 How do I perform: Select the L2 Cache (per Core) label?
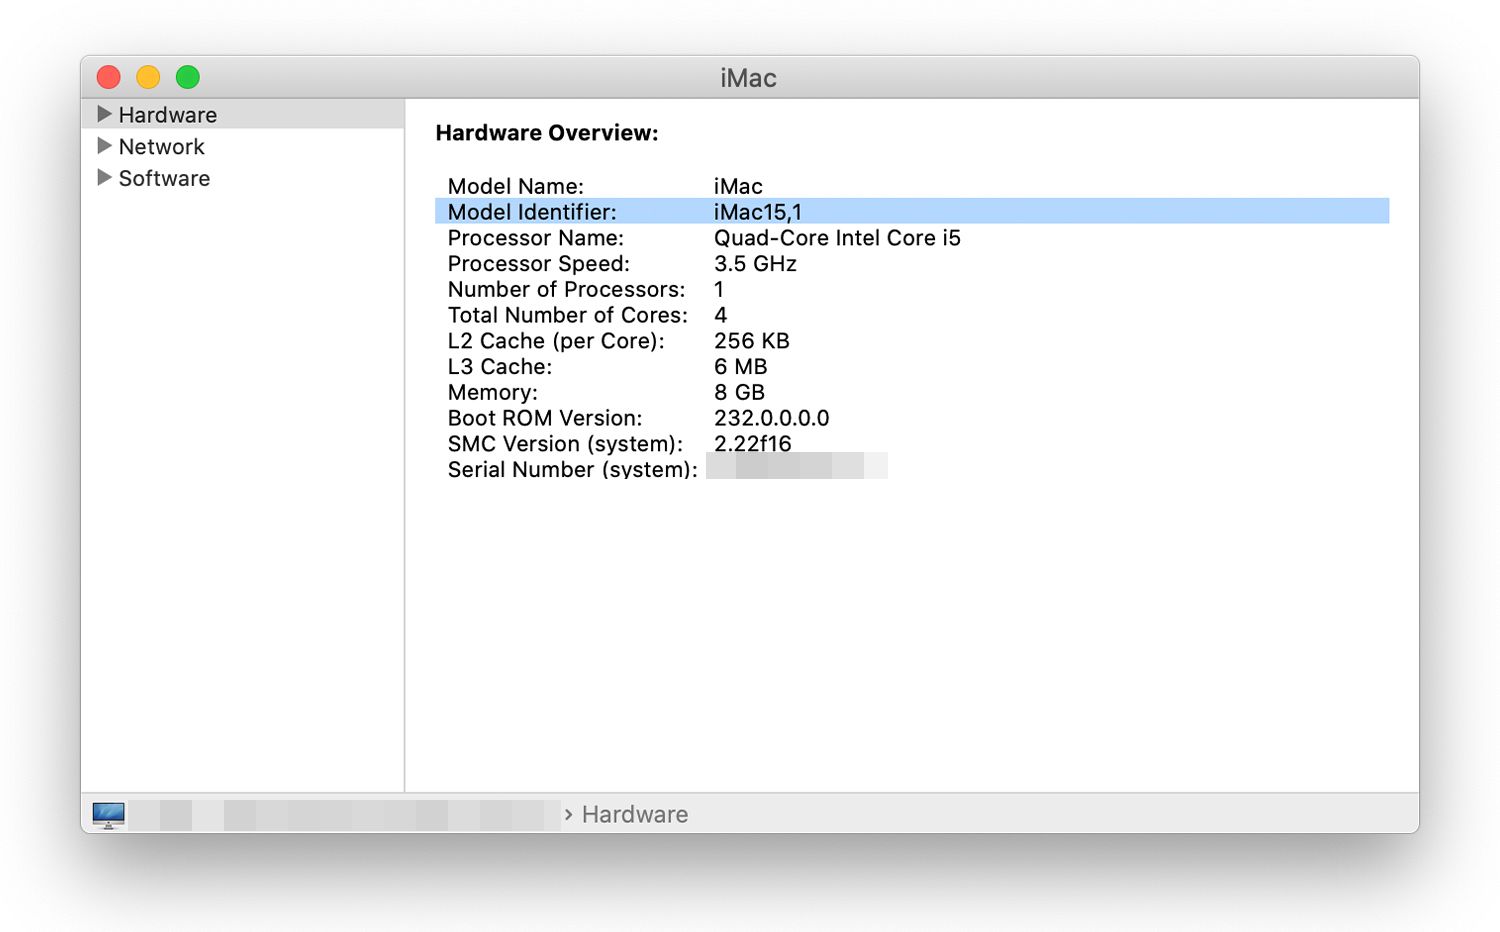pyautogui.click(x=555, y=341)
